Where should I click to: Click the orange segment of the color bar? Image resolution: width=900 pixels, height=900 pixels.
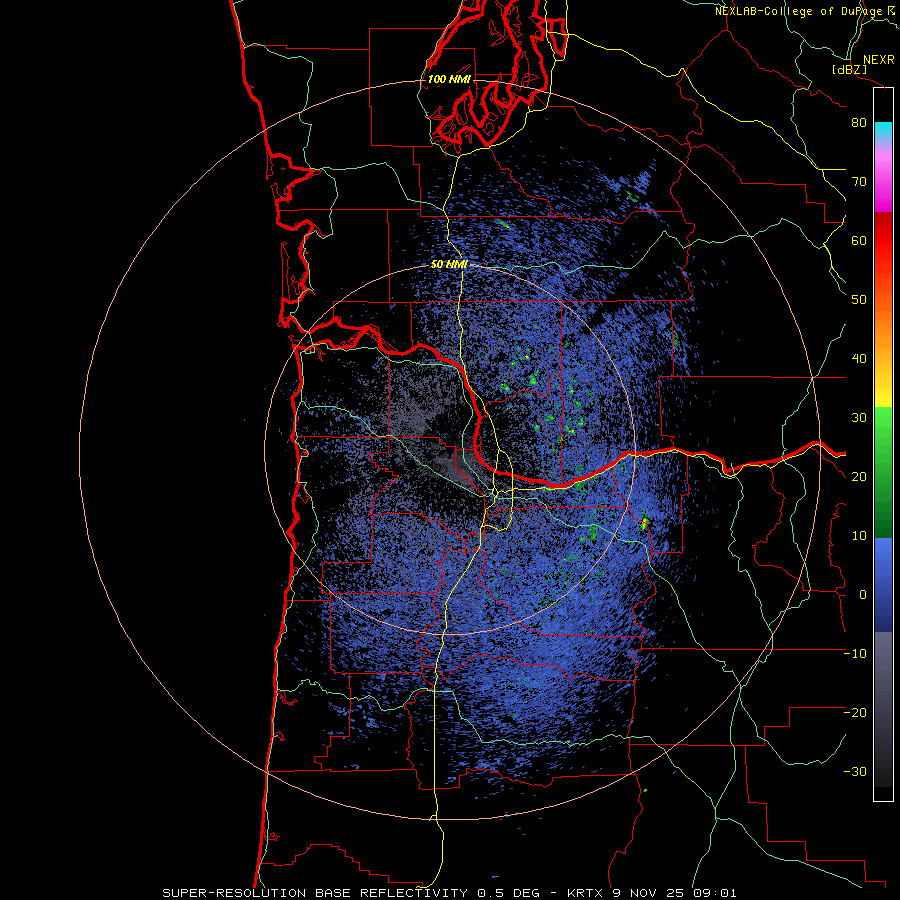tap(883, 327)
